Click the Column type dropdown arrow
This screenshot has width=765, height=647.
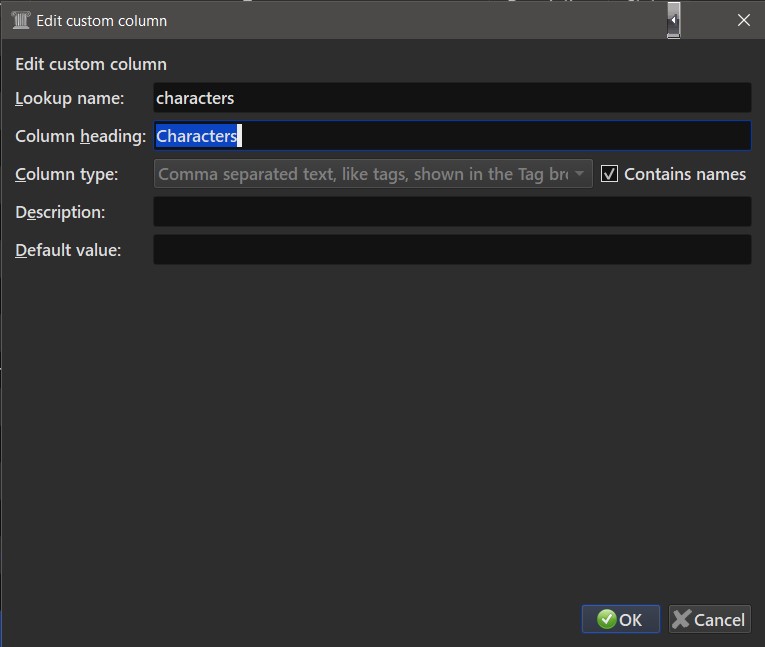click(579, 174)
